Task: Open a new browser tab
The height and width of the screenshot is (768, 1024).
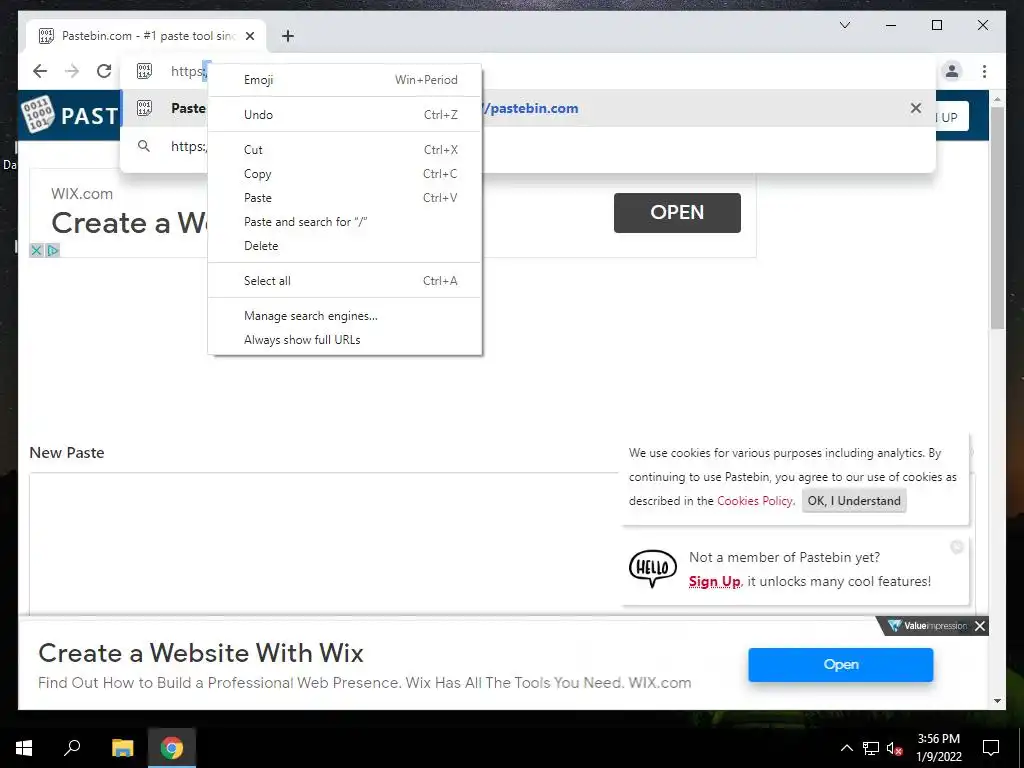Action: (287, 36)
